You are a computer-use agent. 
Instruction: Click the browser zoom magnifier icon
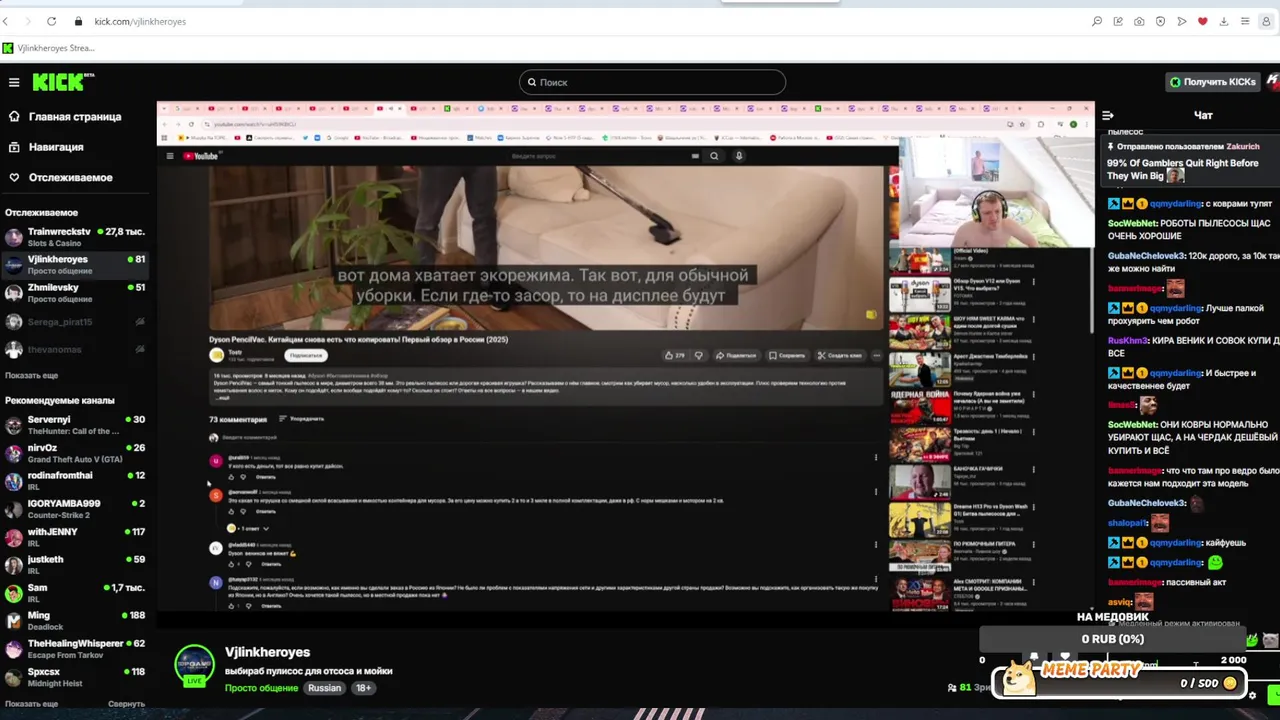pyautogui.click(x=1097, y=21)
